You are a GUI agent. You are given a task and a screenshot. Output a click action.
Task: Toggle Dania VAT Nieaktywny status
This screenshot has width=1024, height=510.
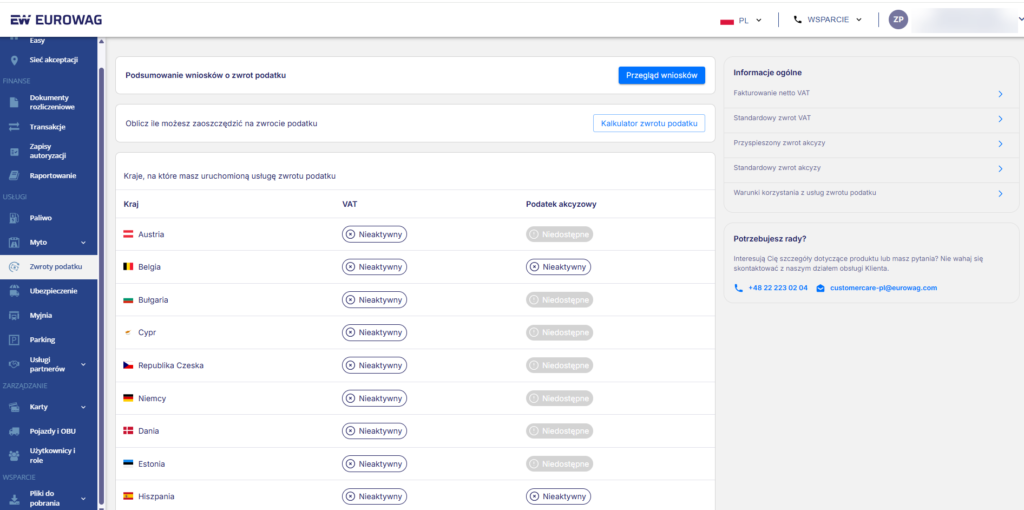pyautogui.click(x=374, y=431)
